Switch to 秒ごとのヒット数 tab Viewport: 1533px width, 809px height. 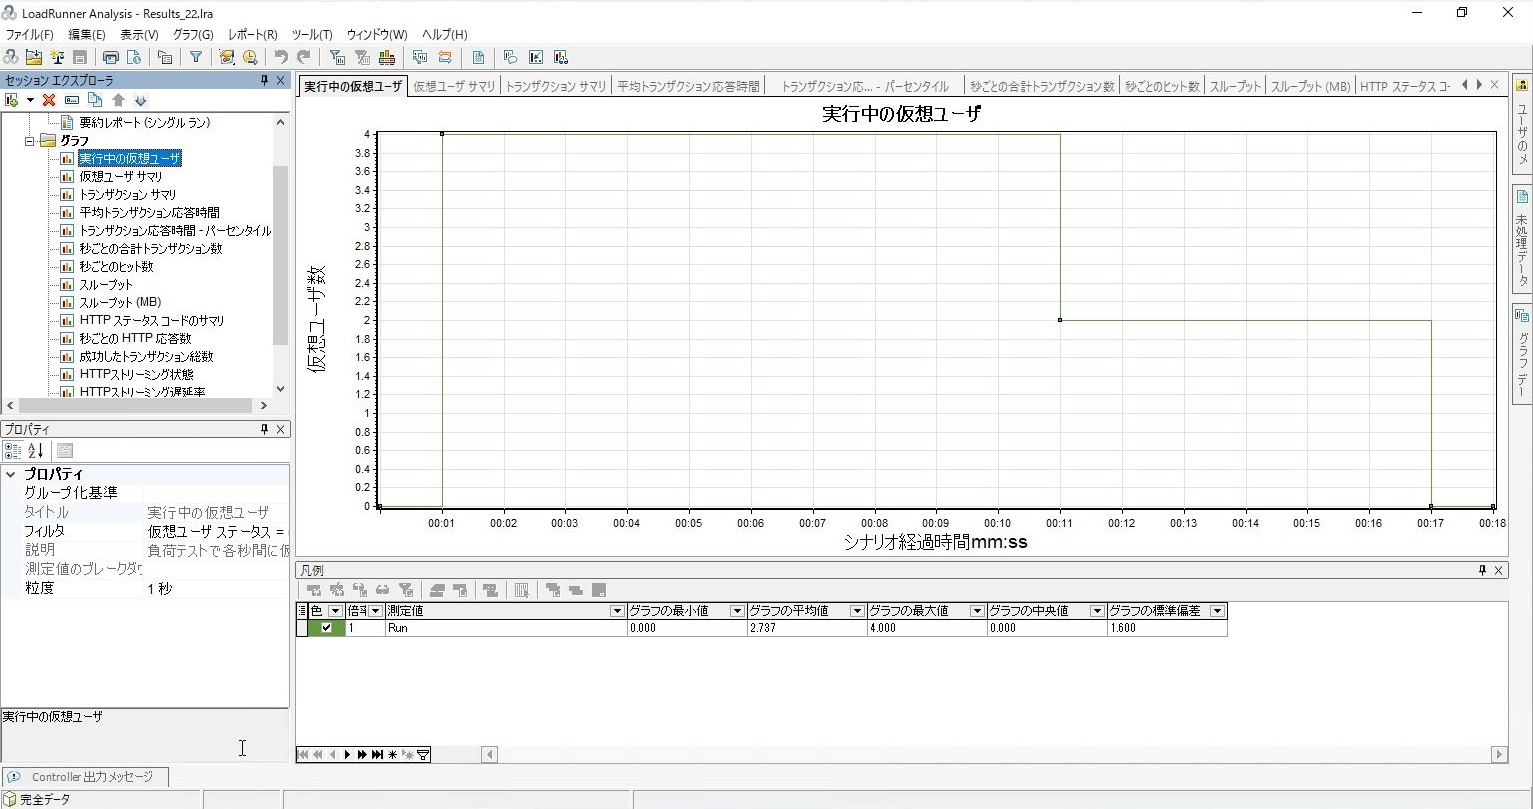pyautogui.click(x=1162, y=87)
